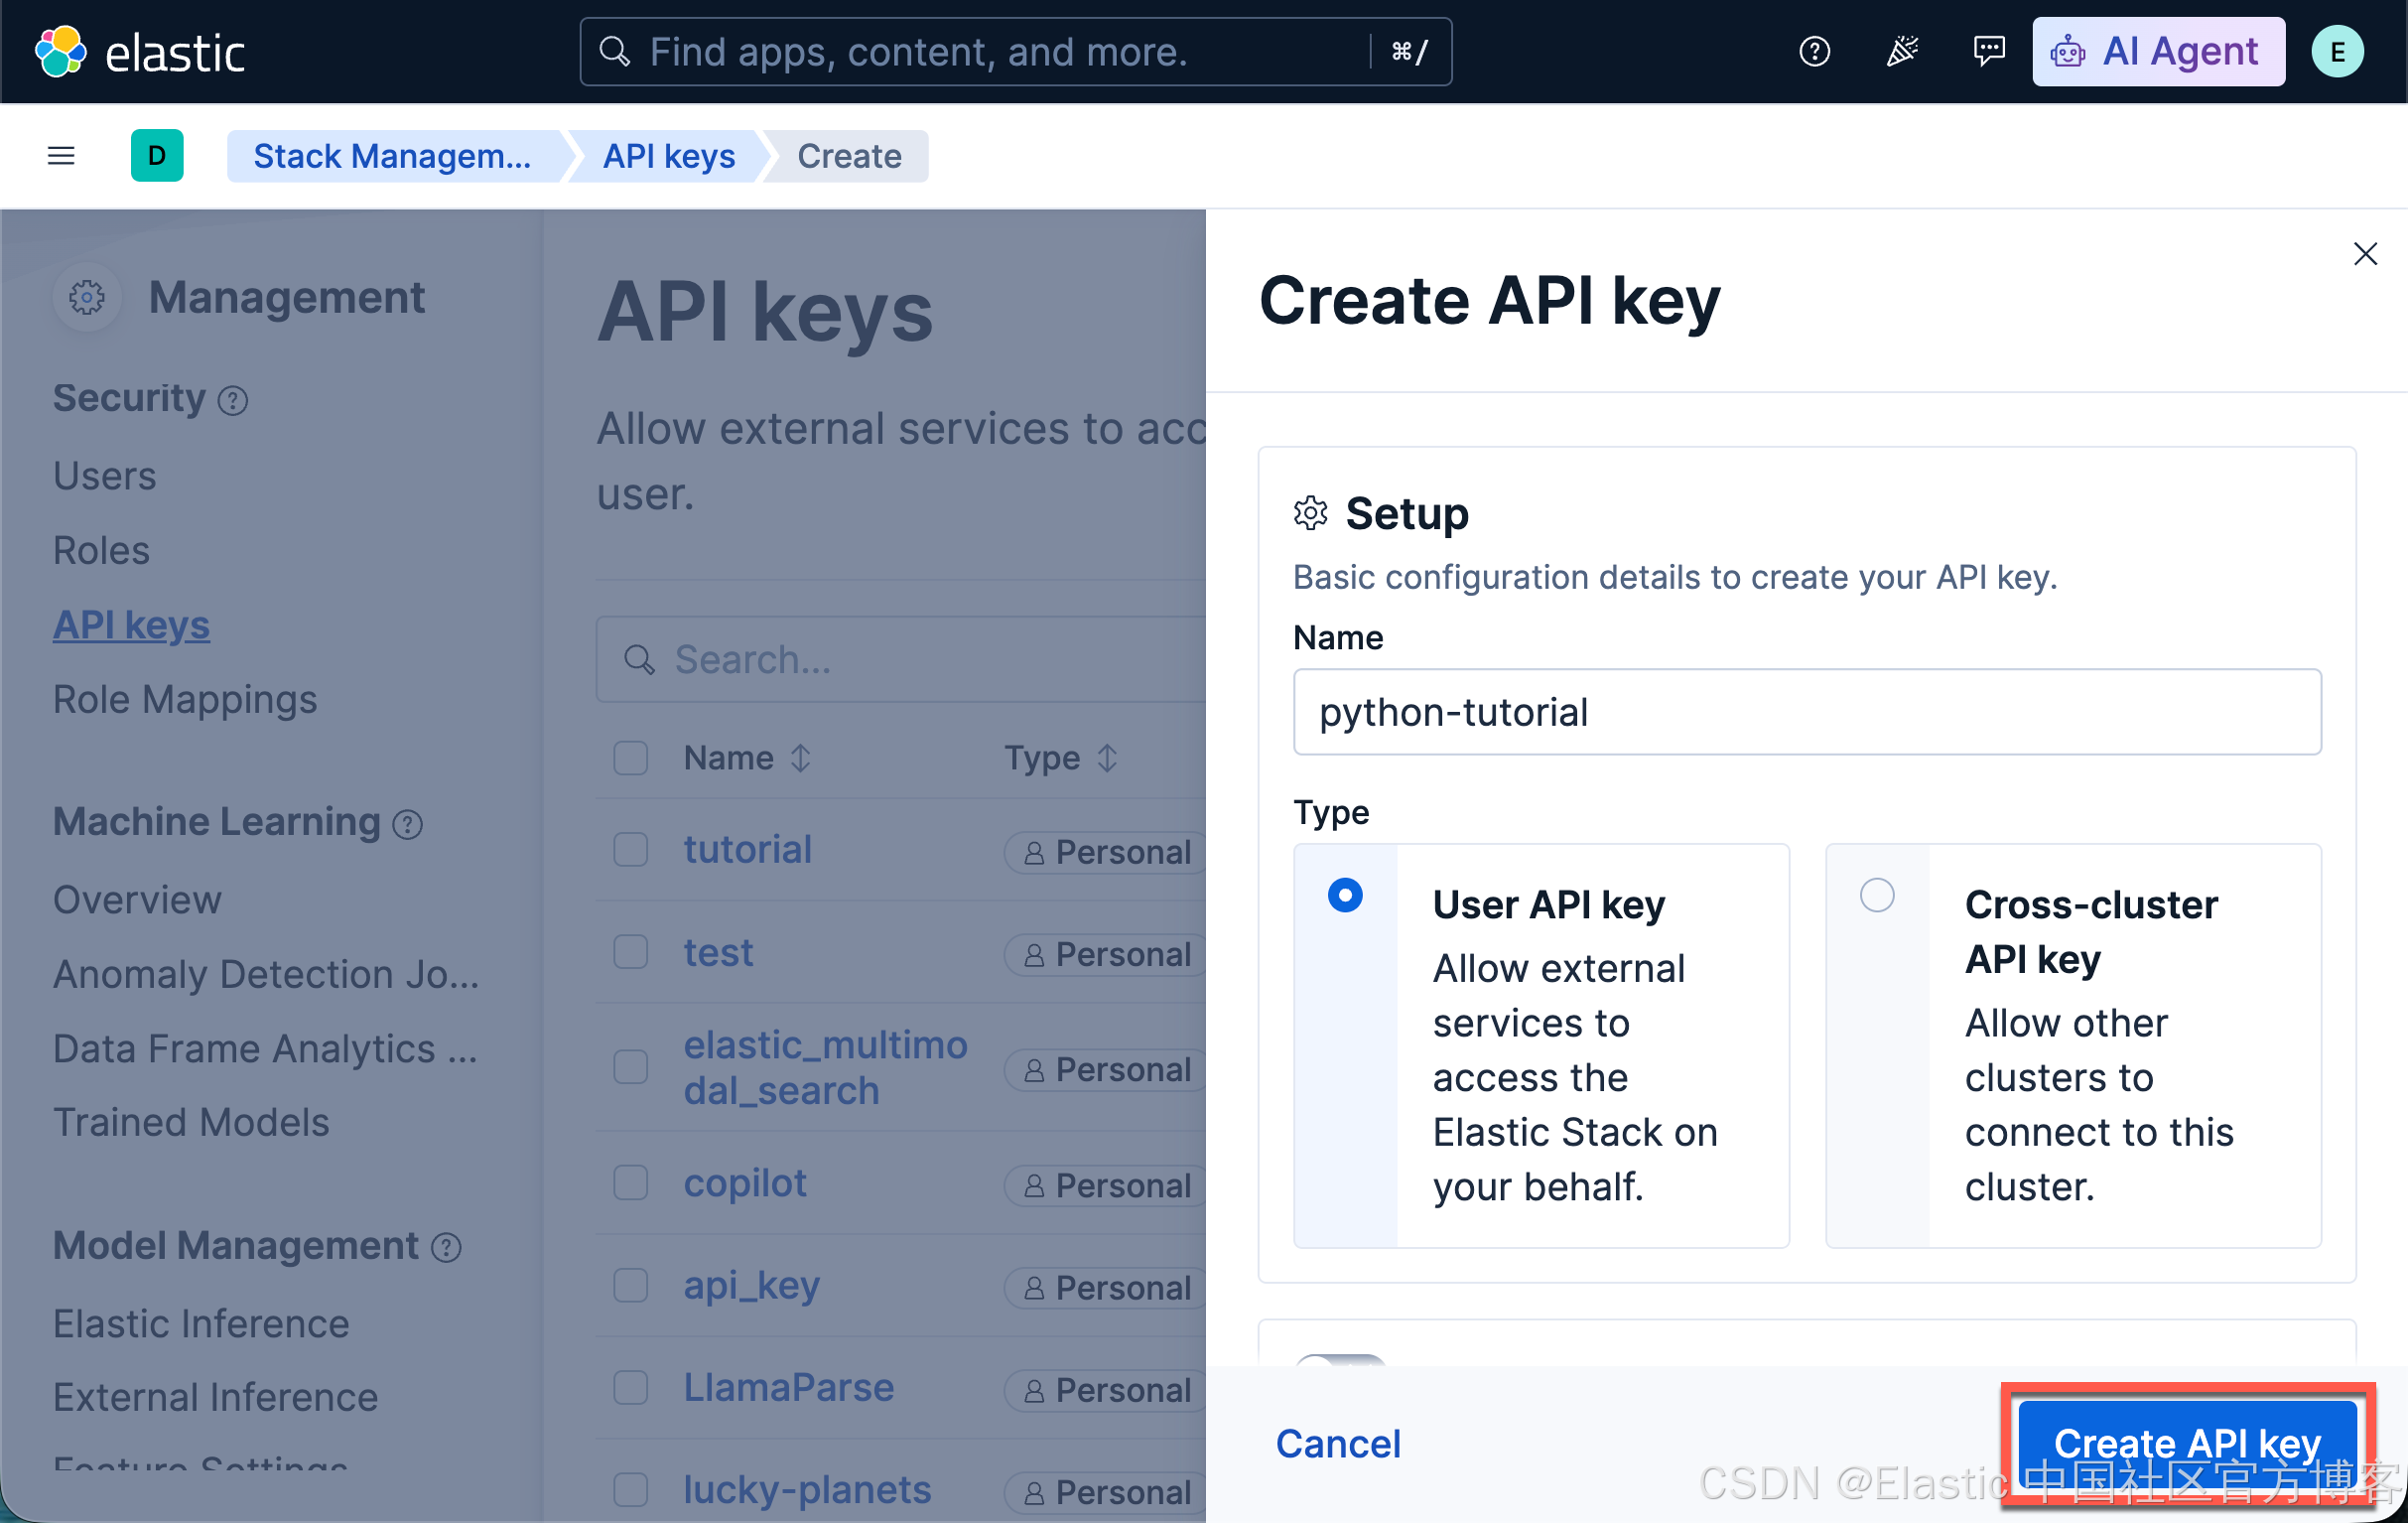Open the copilot API key
This screenshot has width=2408, height=1523.
coord(745,1183)
